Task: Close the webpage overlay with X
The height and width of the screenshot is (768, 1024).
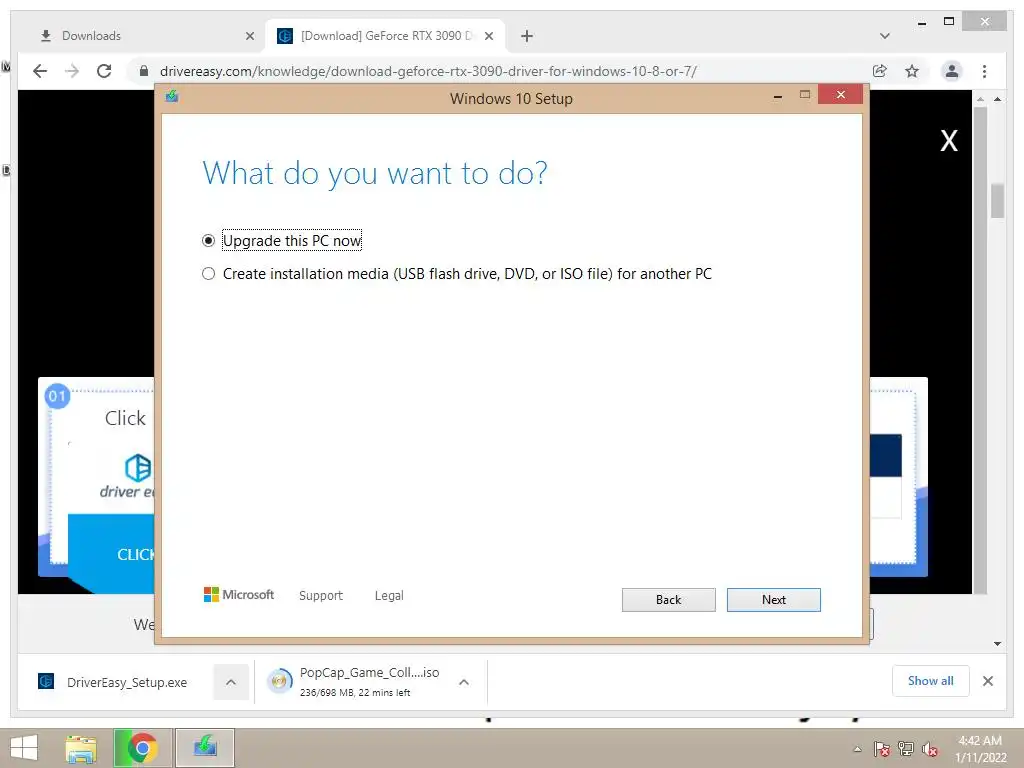Action: 949,140
